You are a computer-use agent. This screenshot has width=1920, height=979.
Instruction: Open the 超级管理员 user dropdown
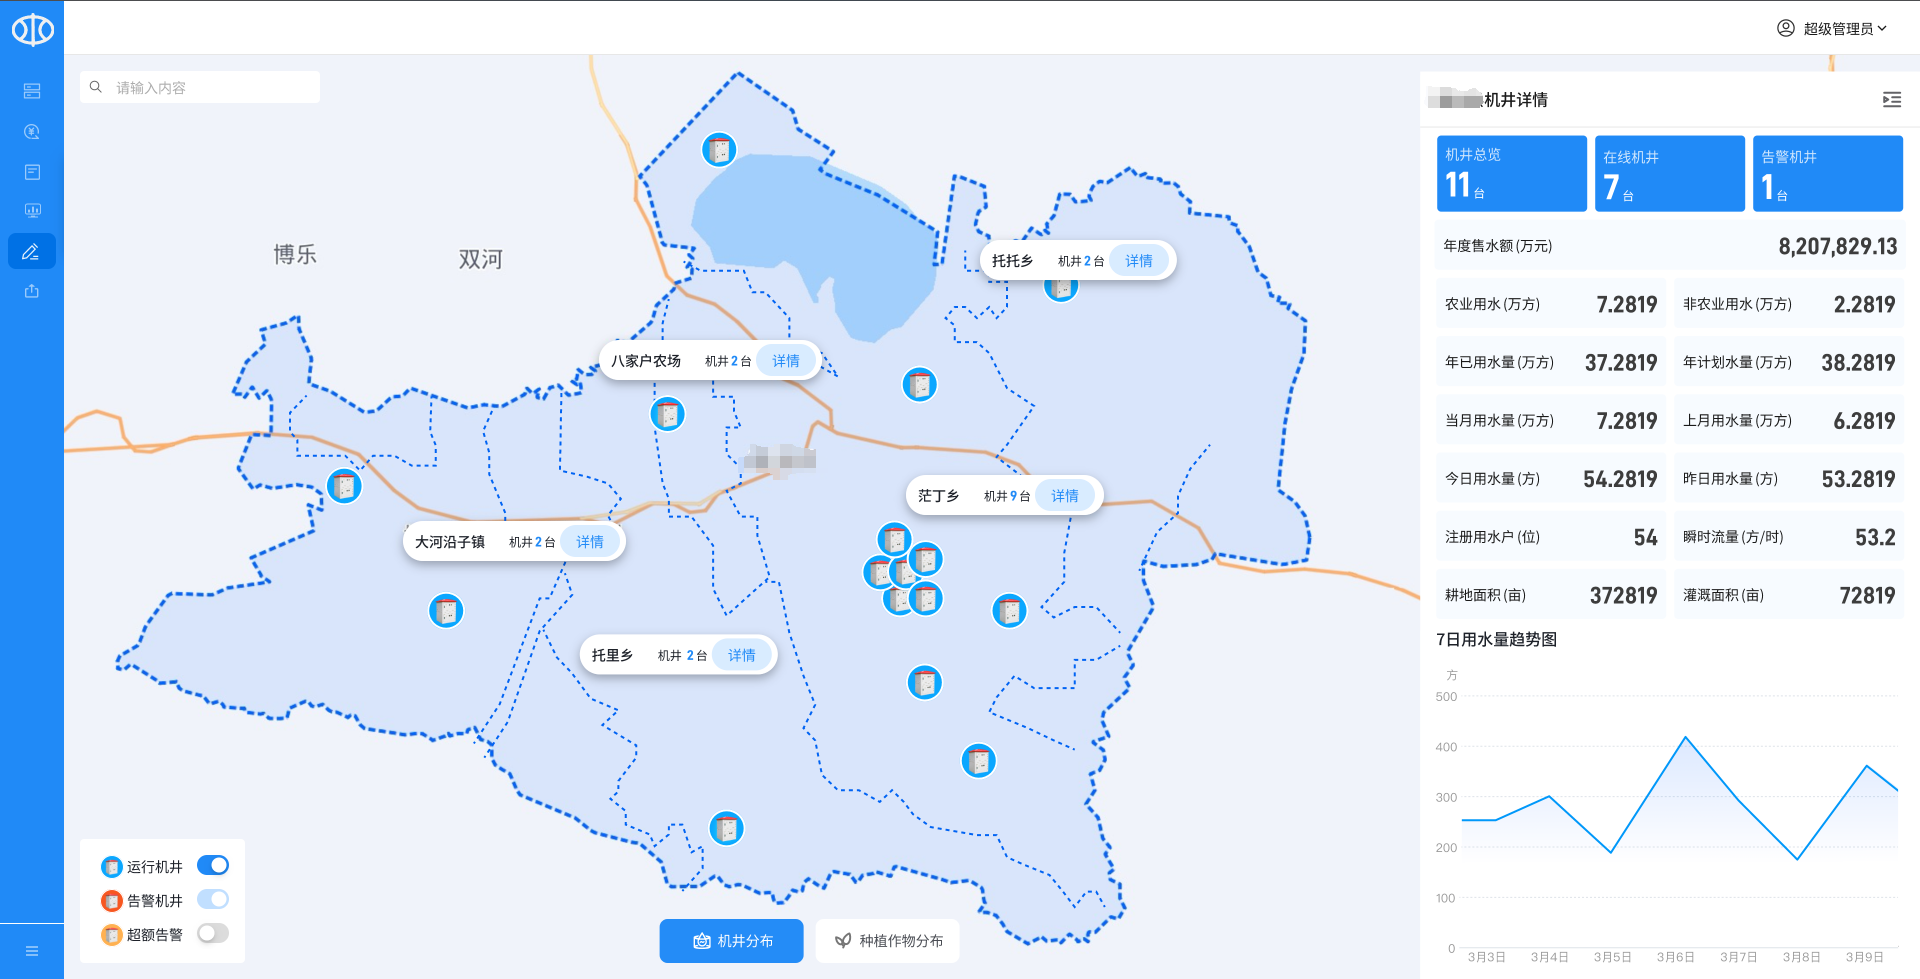tap(1832, 29)
